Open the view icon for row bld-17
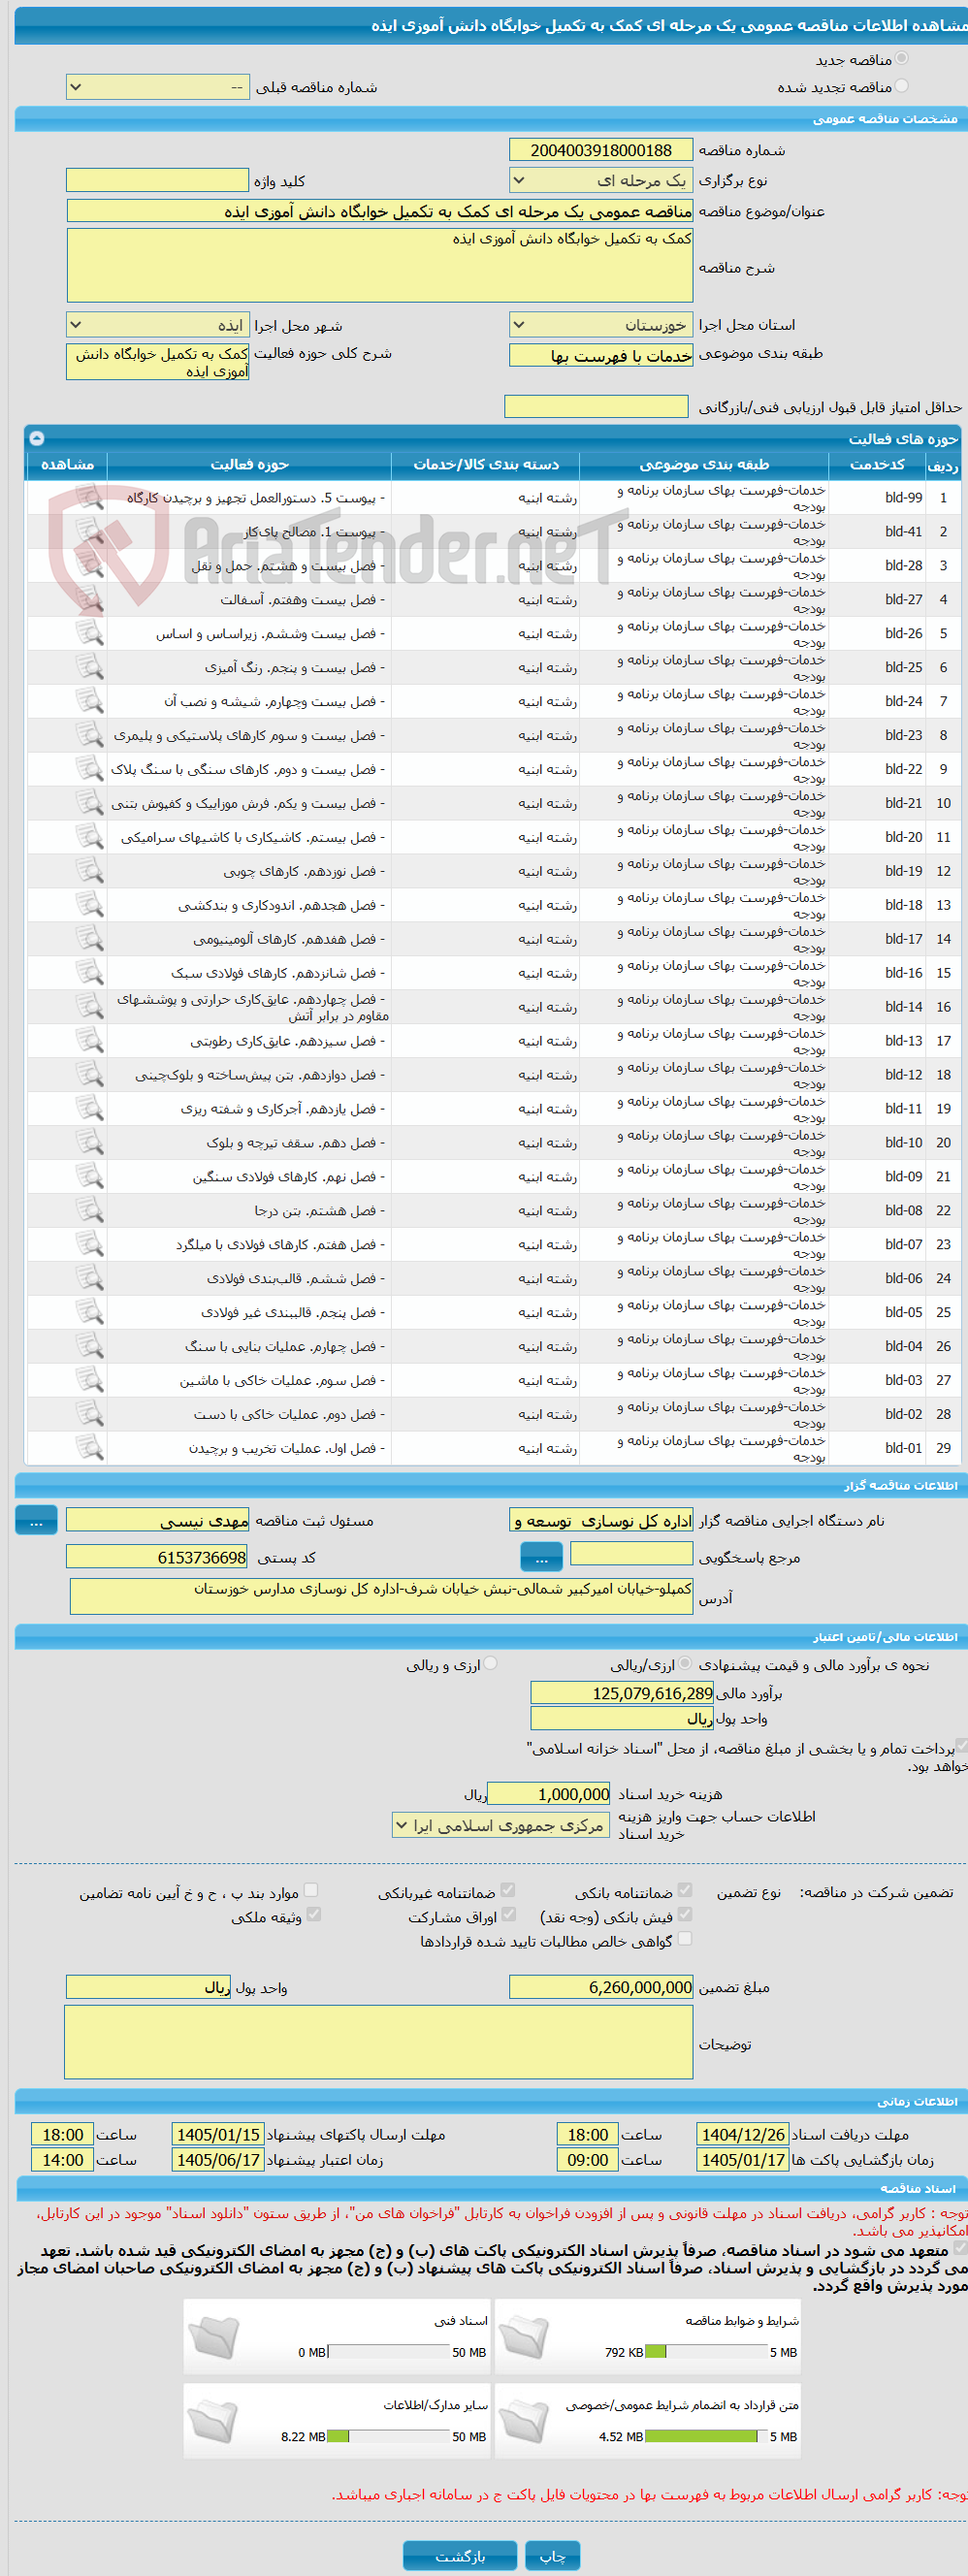This screenshot has width=968, height=2576. pyautogui.click(x=90, y=939)
